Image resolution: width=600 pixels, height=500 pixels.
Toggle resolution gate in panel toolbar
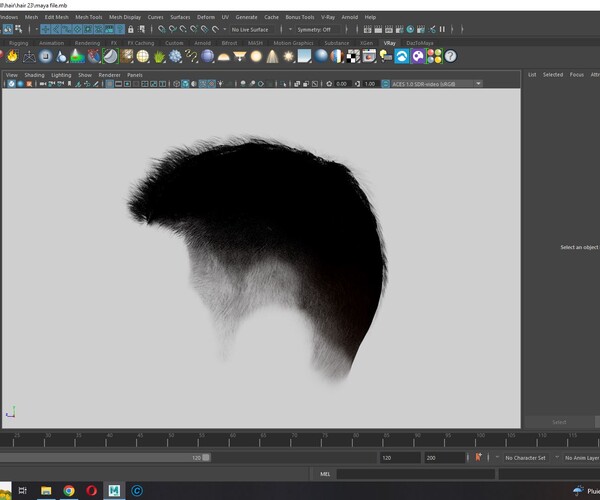[127, 84]
